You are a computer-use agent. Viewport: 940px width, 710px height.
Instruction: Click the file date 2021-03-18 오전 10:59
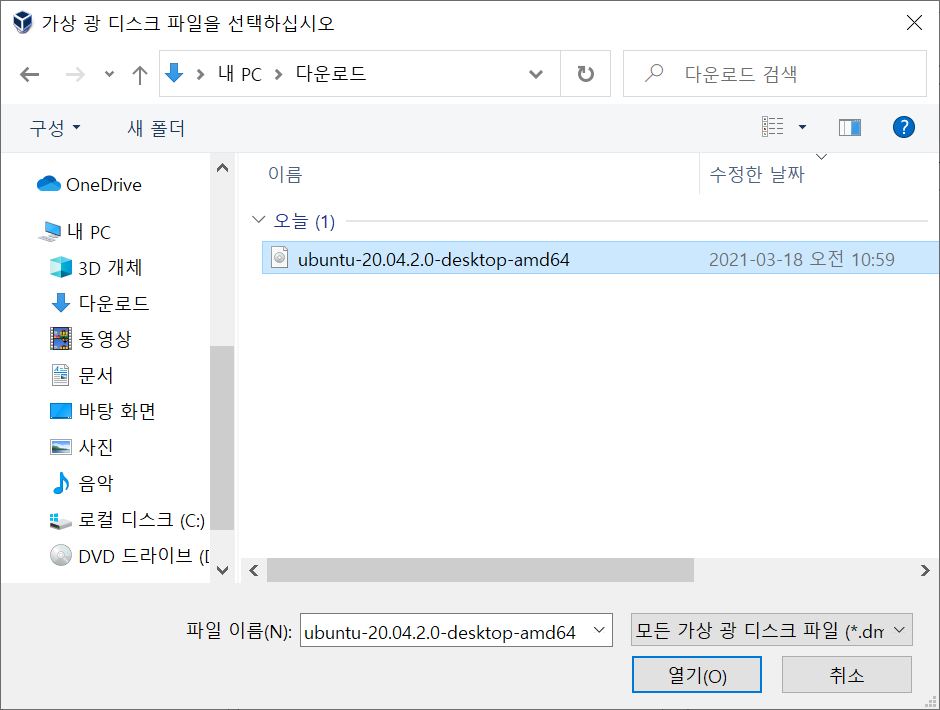point(802,259)
